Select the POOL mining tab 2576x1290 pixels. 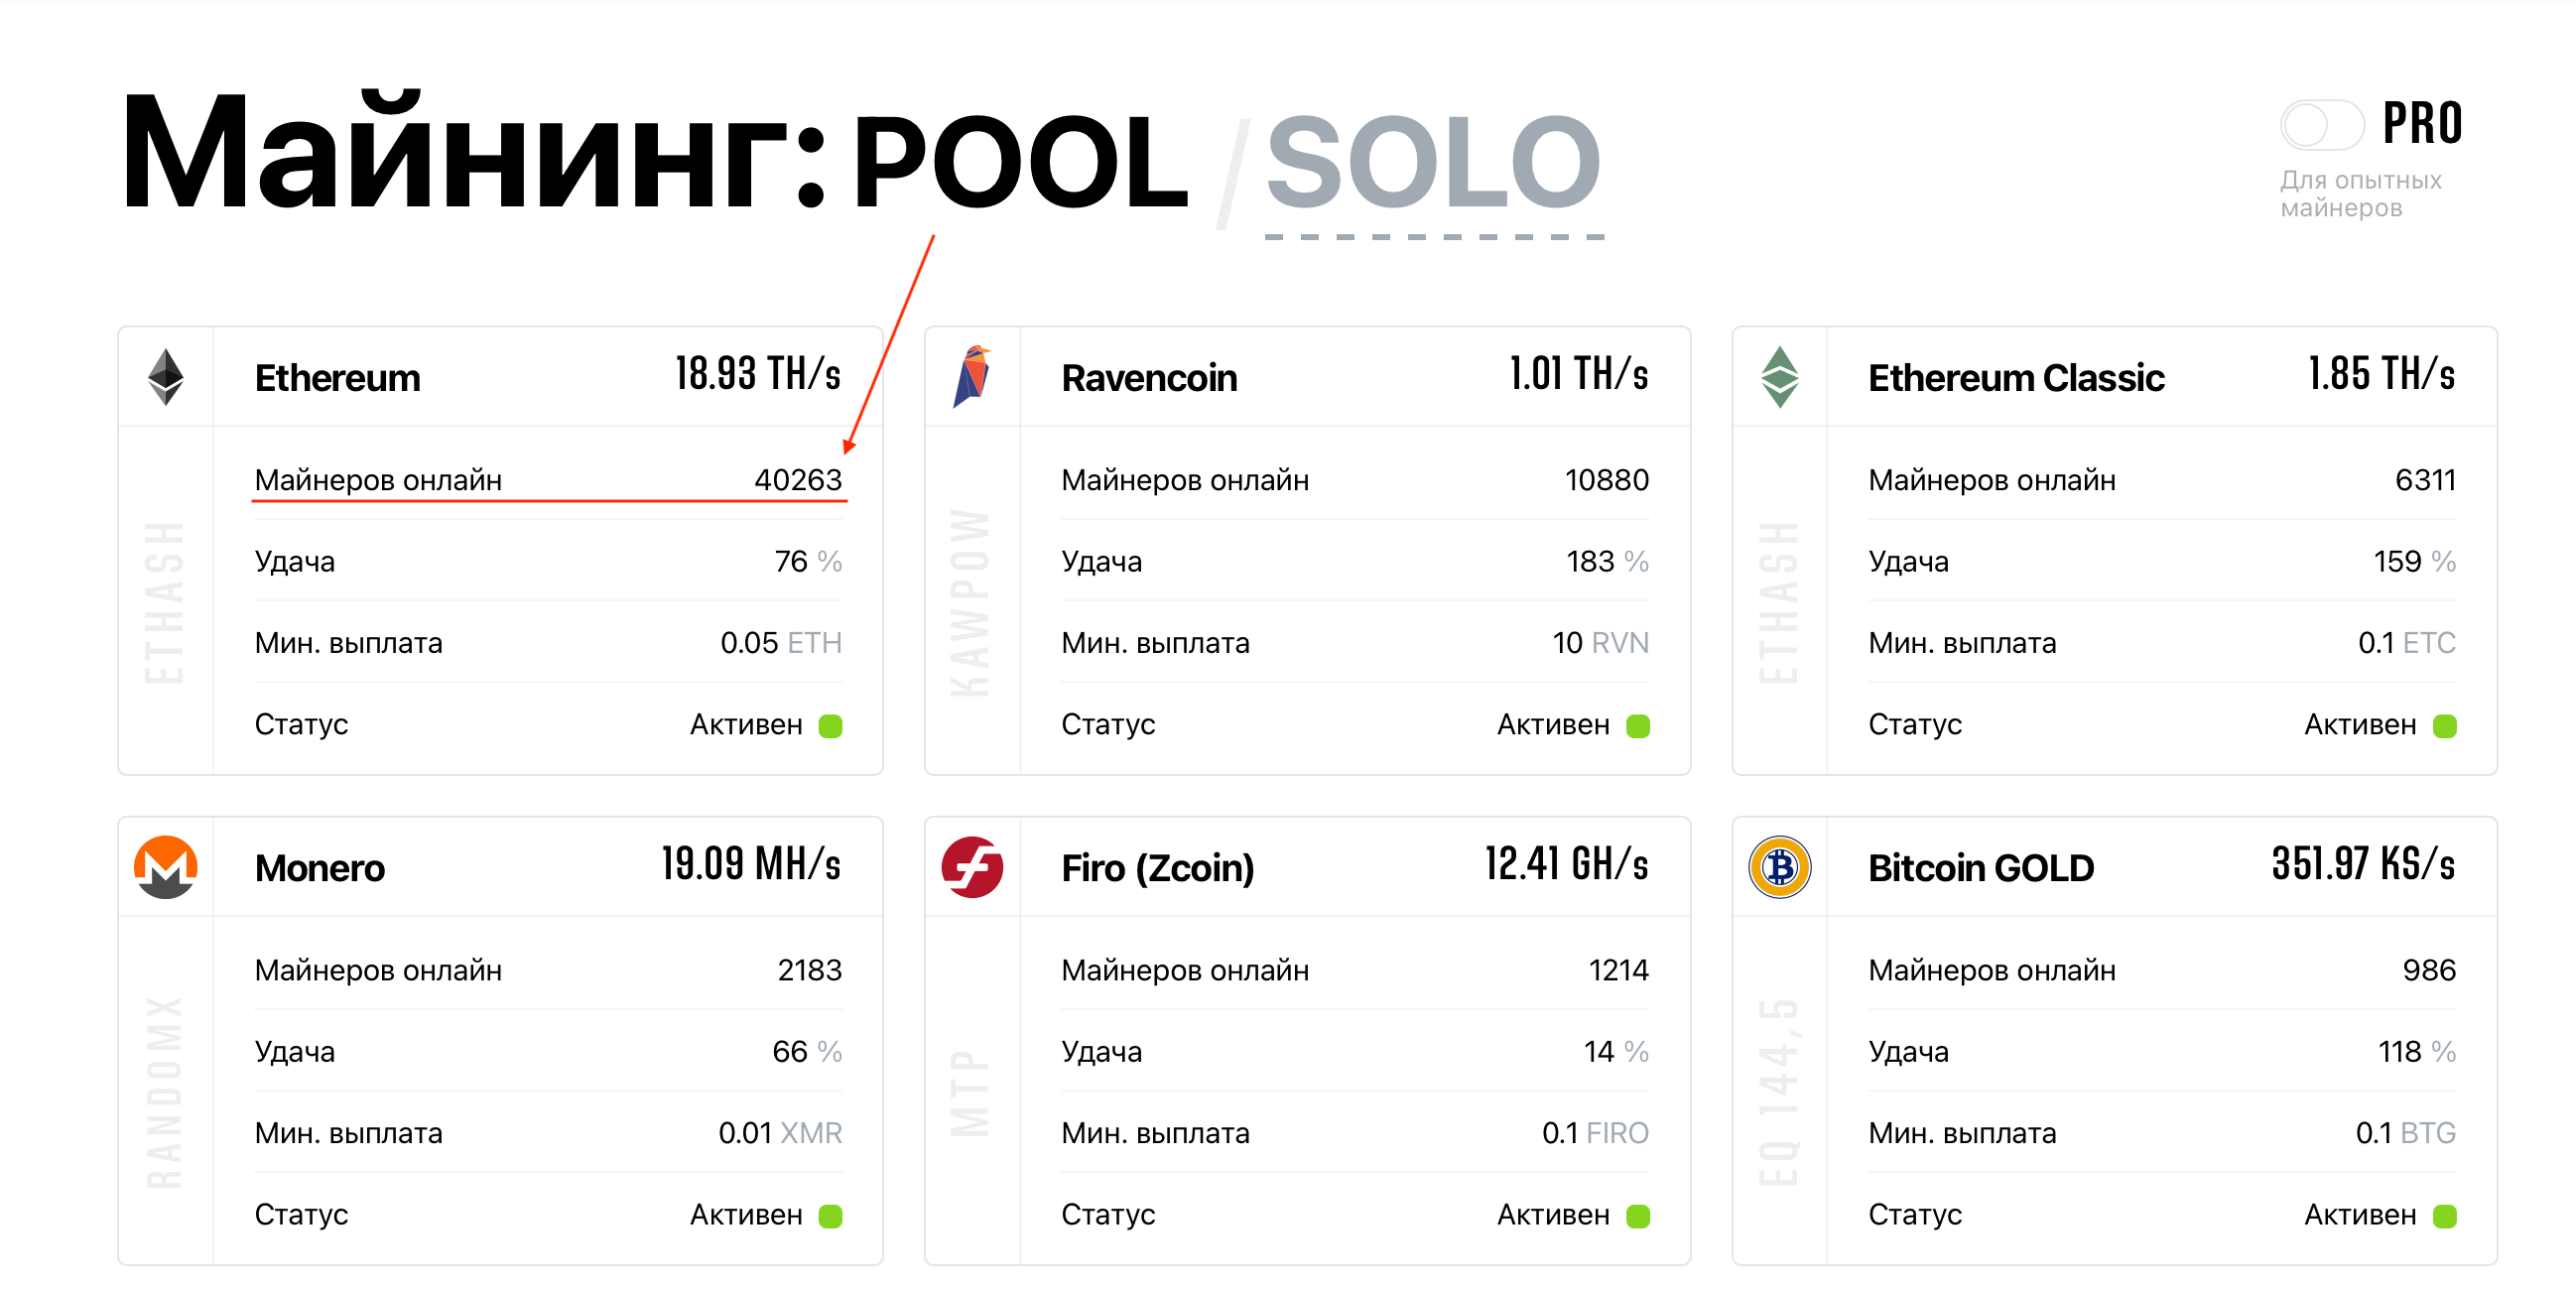pyautogui.click(x=1020, y=162)
